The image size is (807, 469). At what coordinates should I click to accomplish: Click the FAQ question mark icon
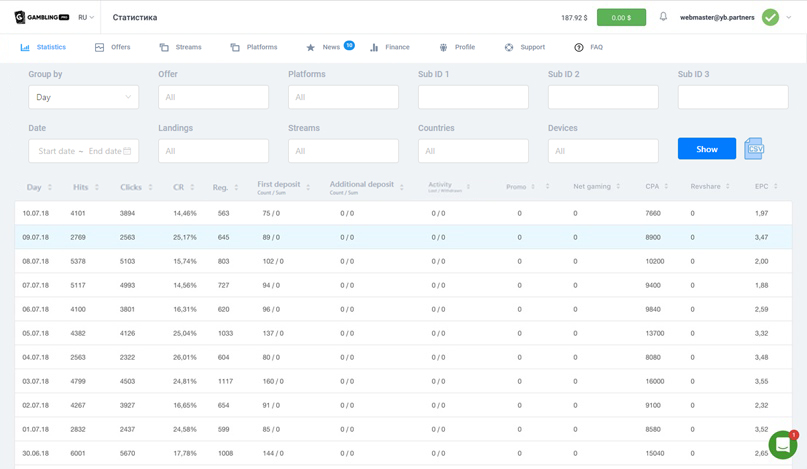tap(578, 47)
